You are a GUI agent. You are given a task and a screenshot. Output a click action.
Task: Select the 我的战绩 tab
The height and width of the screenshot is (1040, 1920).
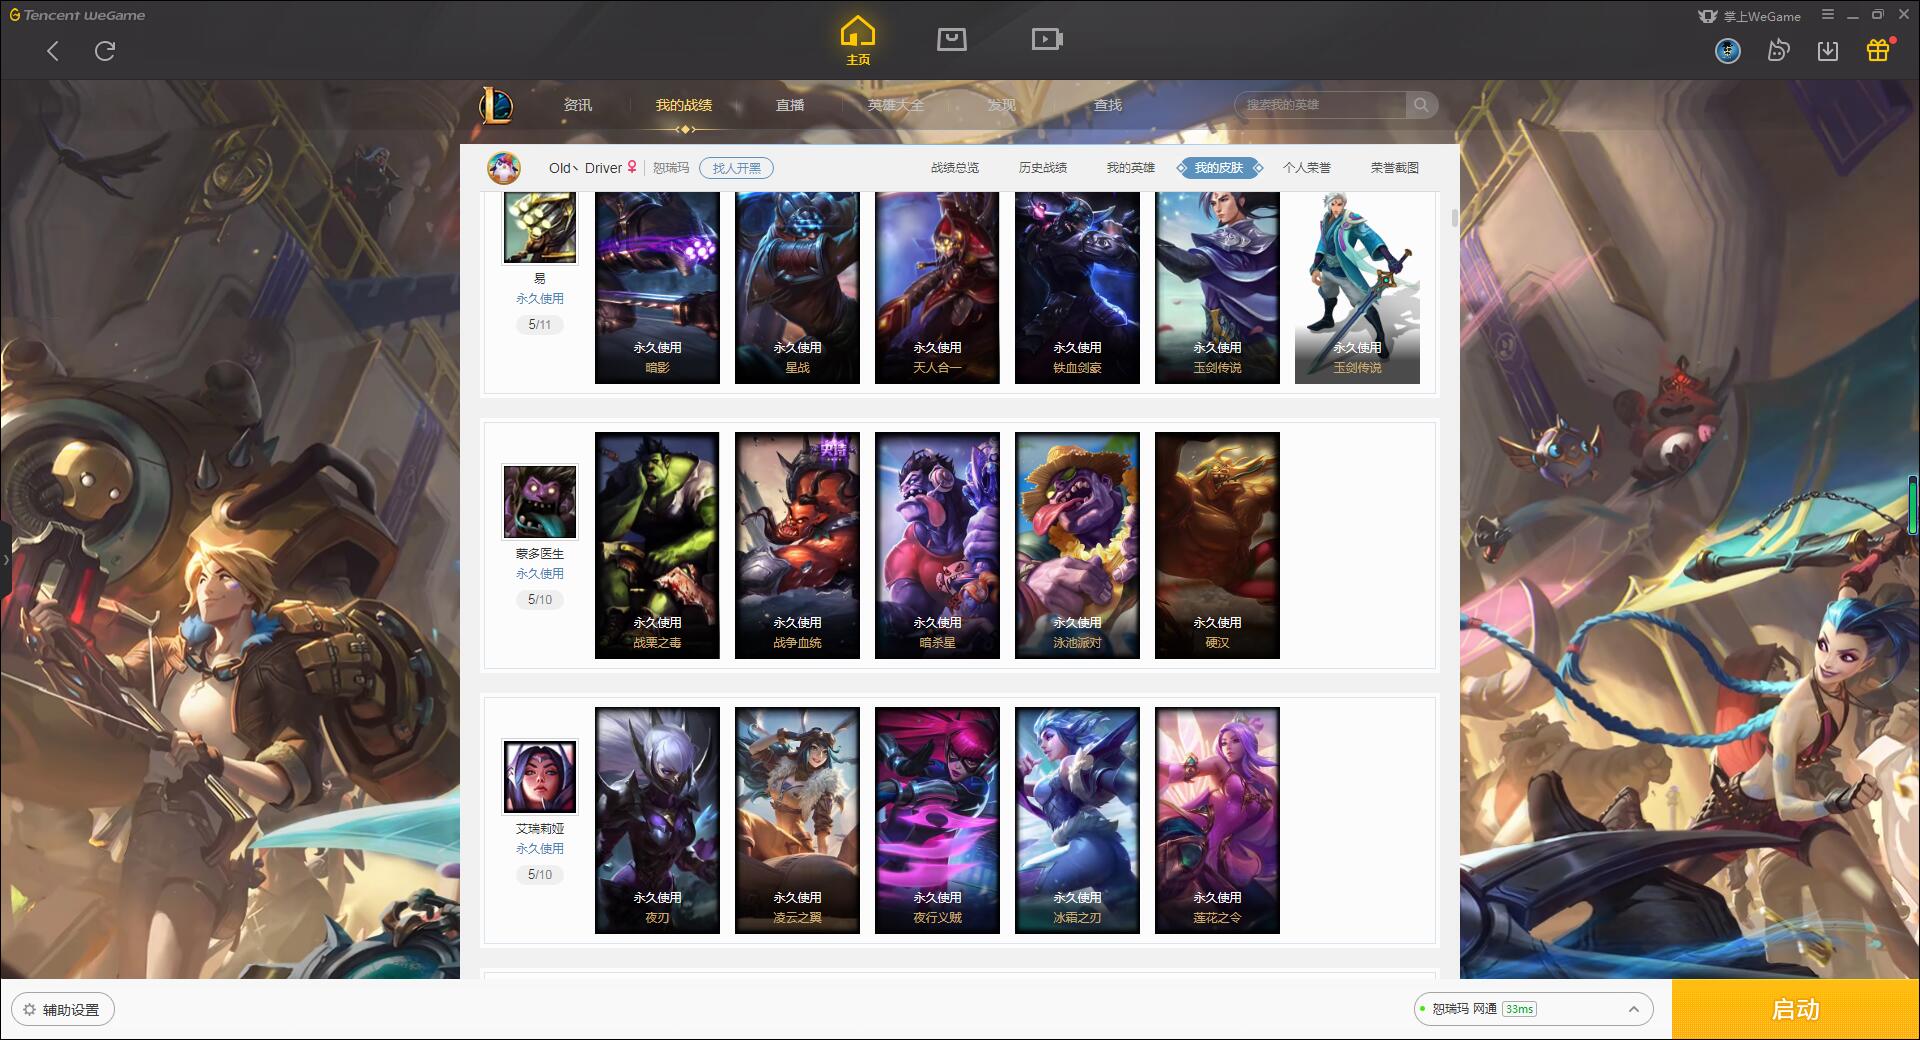click(684, 105)
